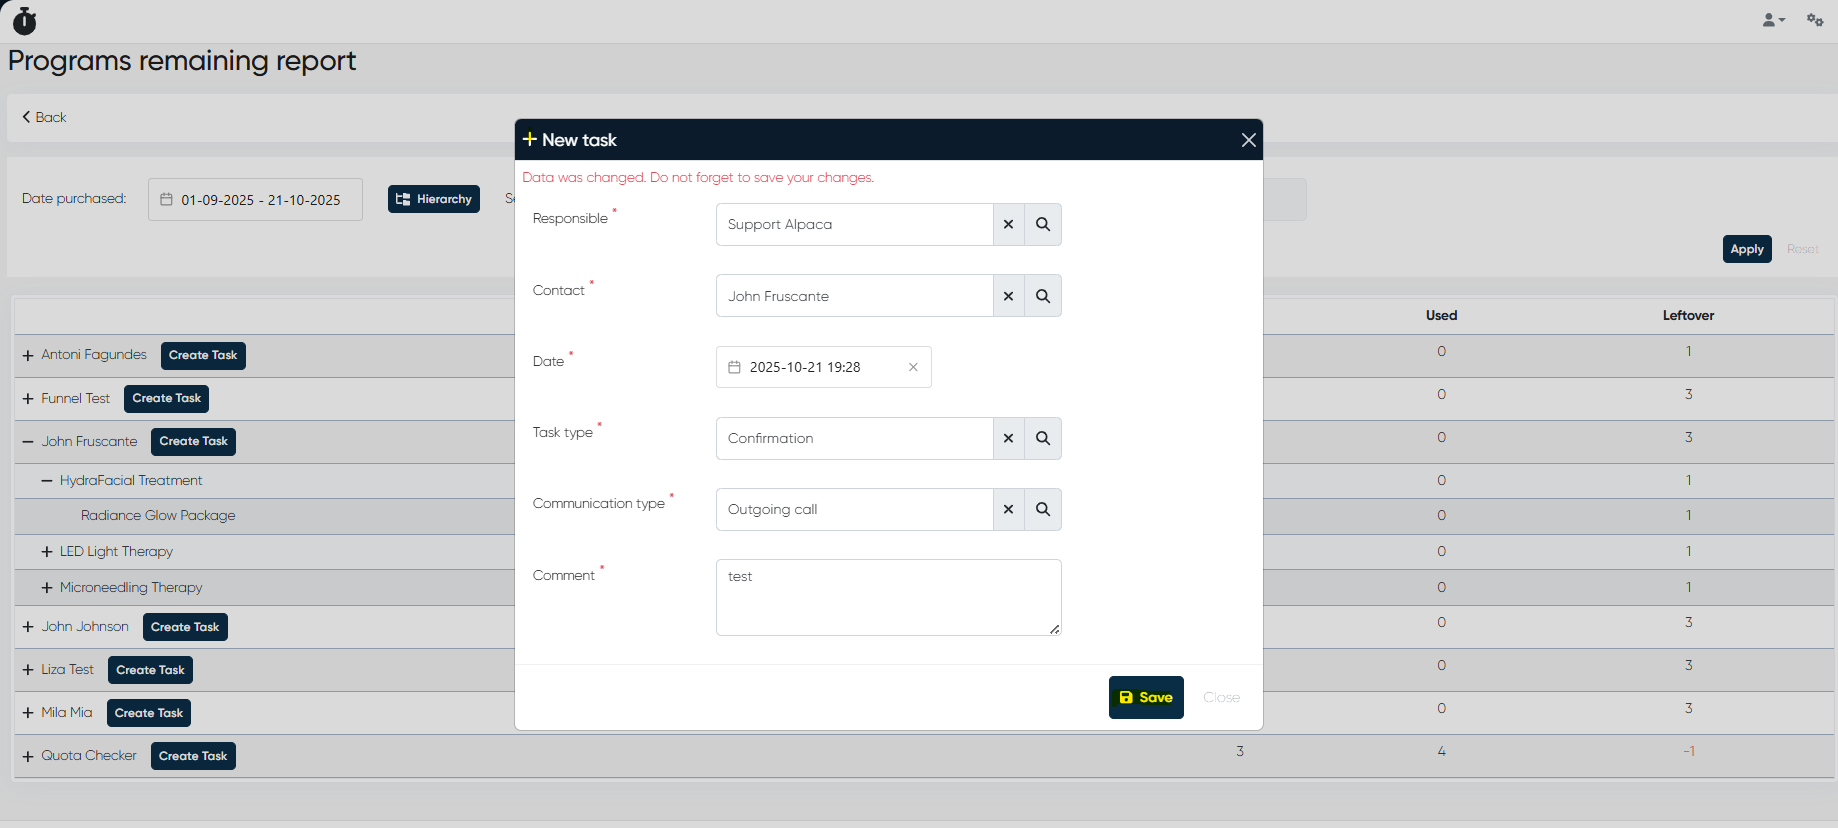Save the new task

coord(1145,697)
